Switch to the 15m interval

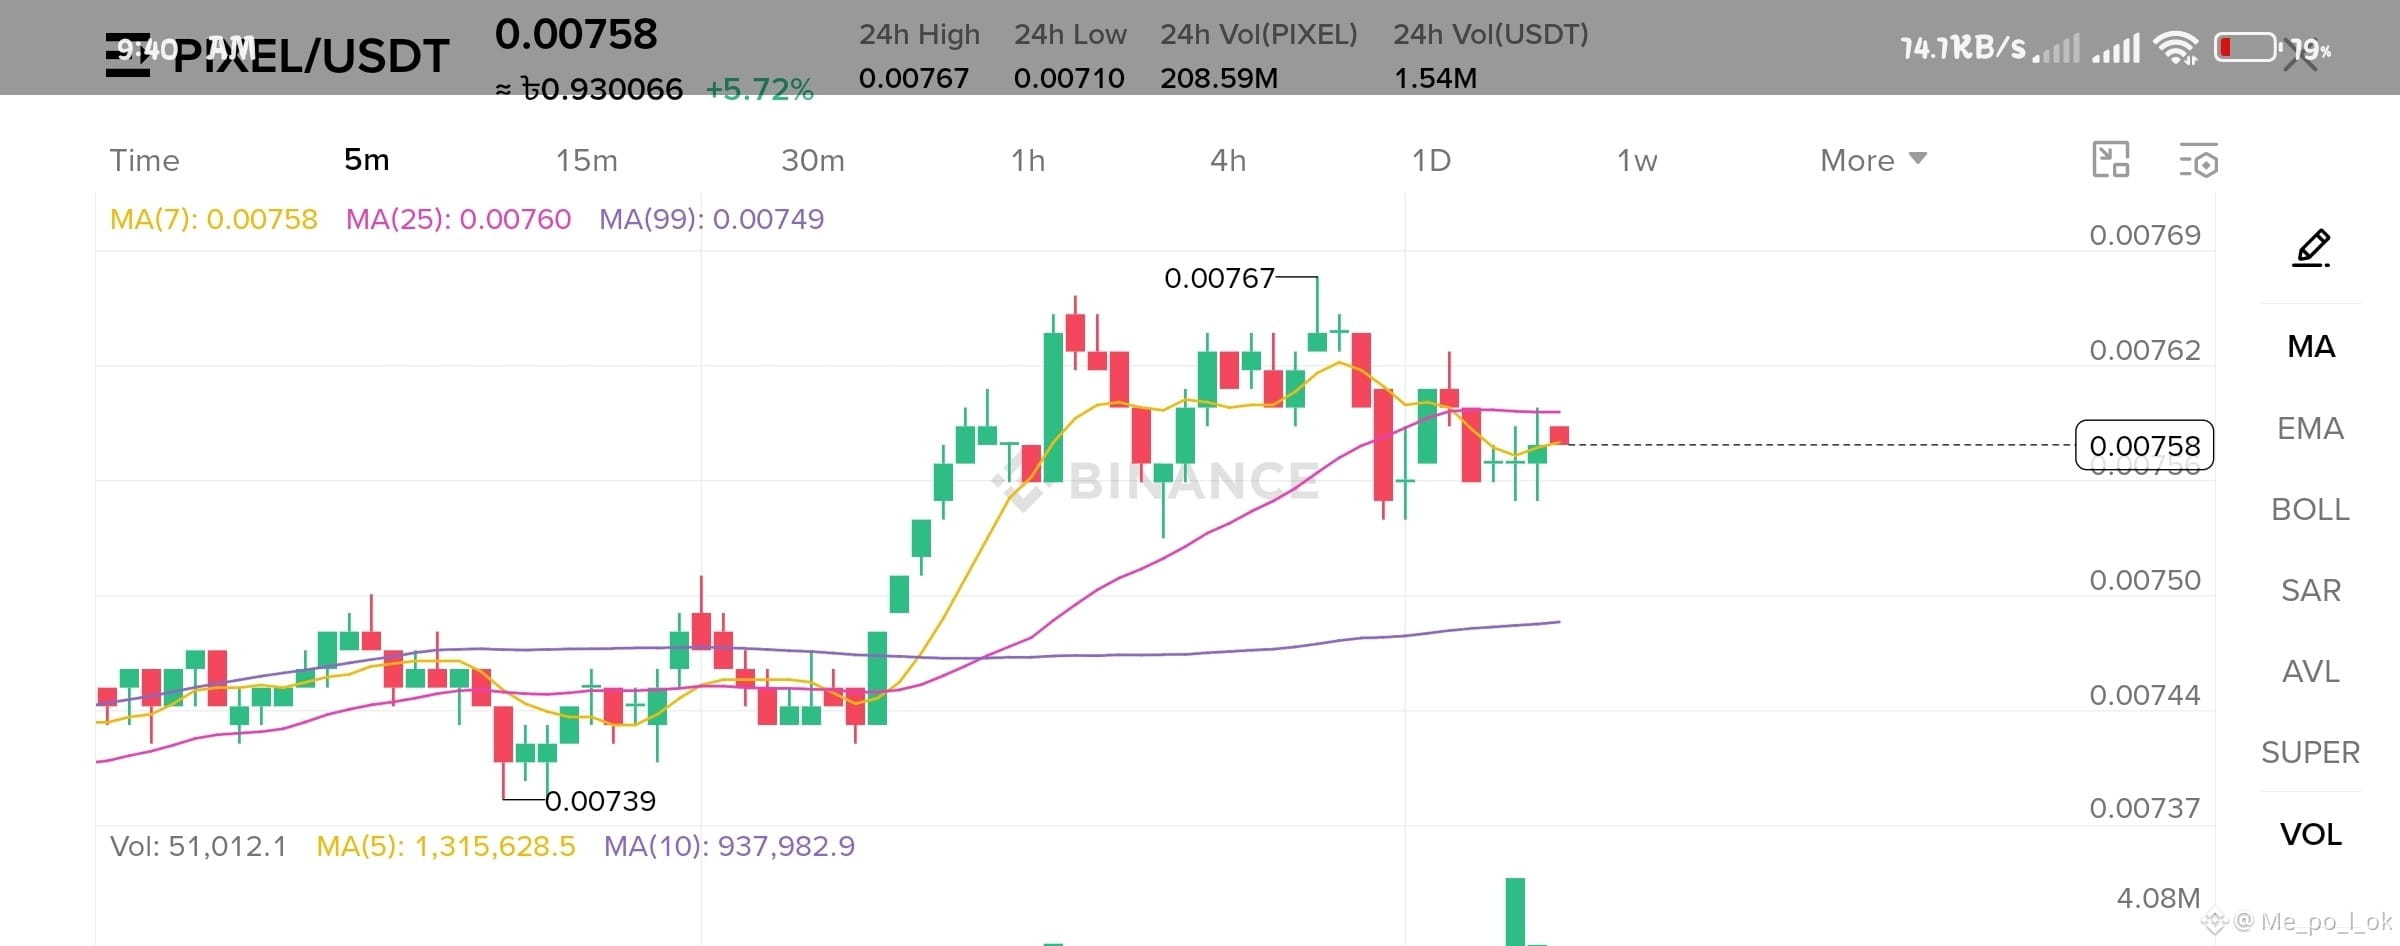tap(587, 160)
